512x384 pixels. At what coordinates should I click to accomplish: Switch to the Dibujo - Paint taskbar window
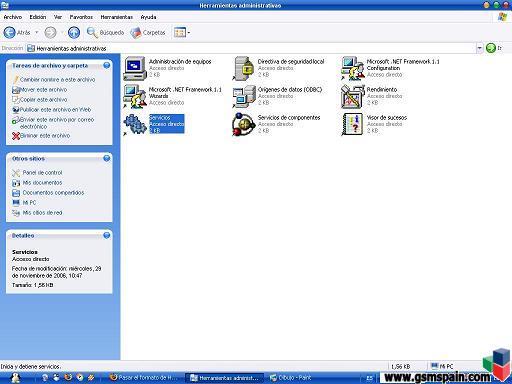point(291,378)
